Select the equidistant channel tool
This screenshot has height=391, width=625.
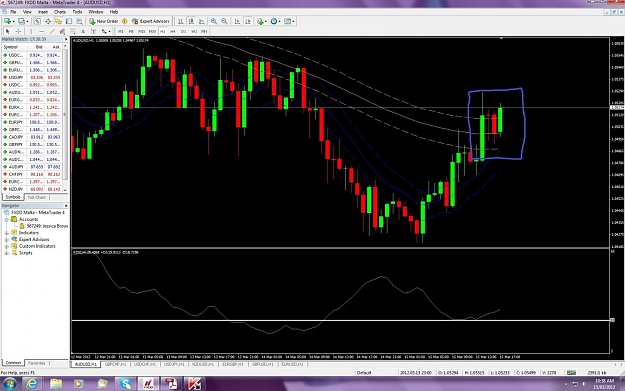(x=62, y=31)
